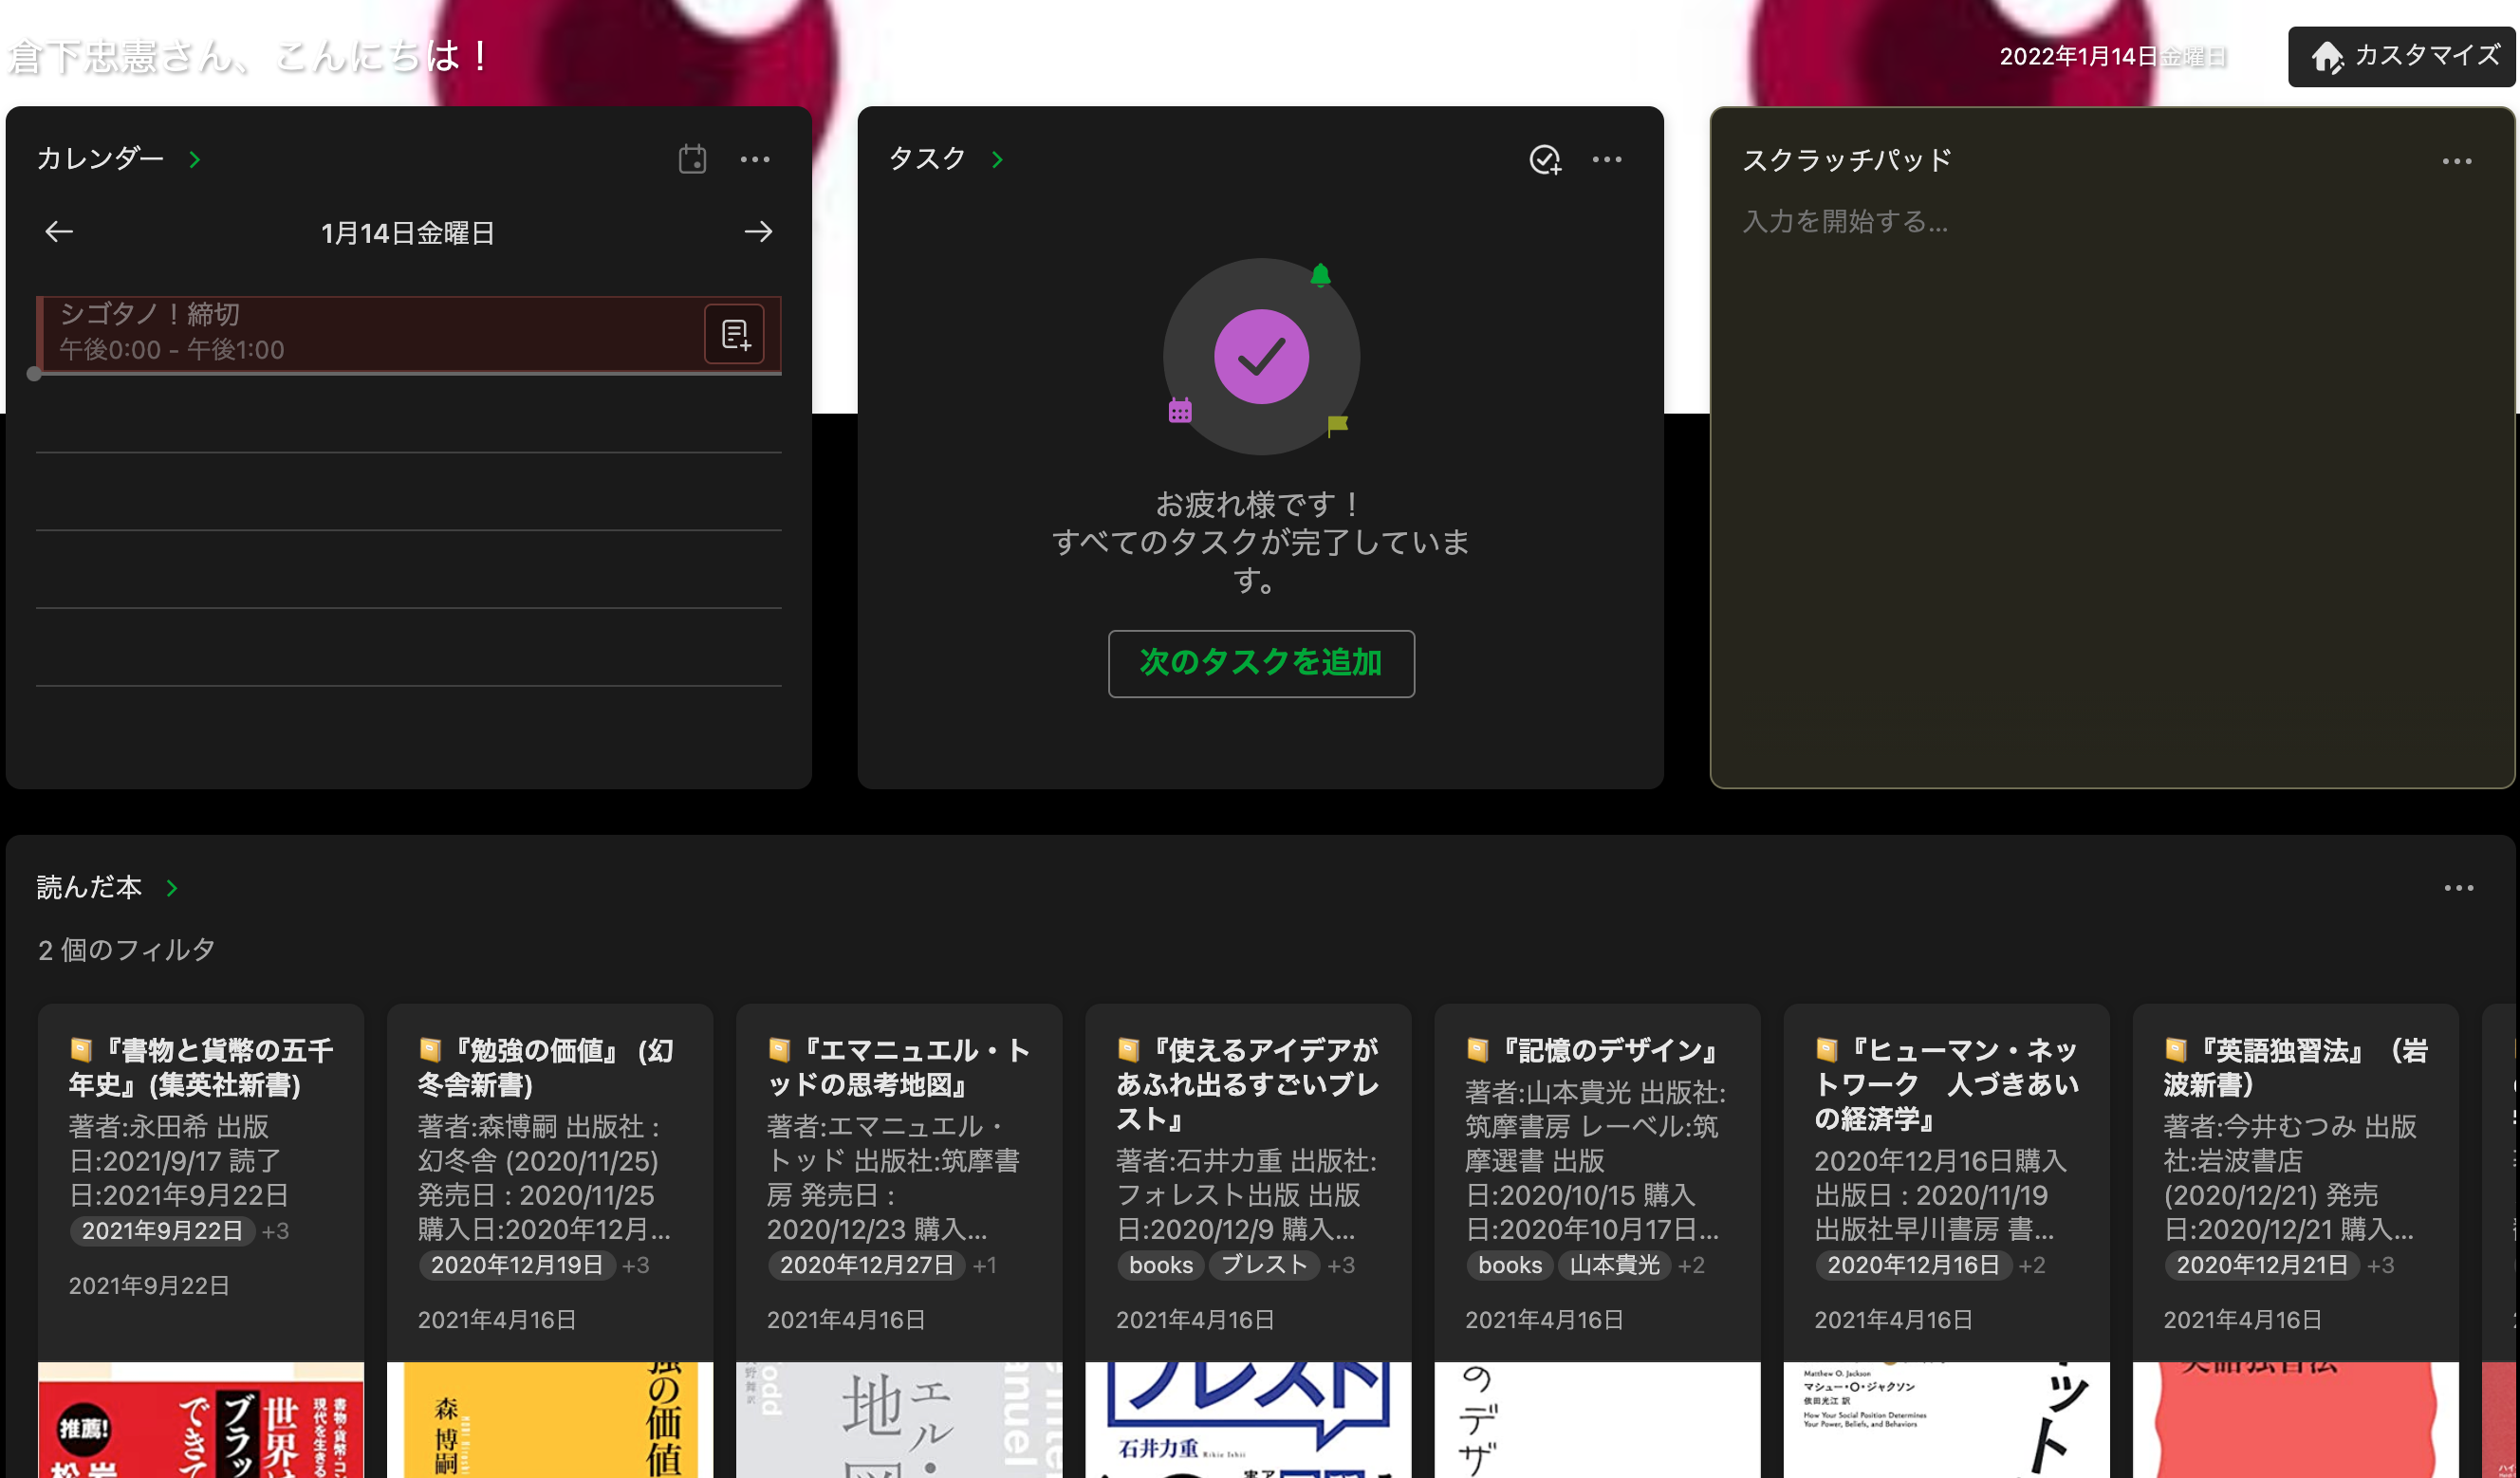Screen dimensions: 2520x1478
Task: Show hidden tags via +3 on 書物と貨幣の五千年史 card
Action: point(276,1231)
